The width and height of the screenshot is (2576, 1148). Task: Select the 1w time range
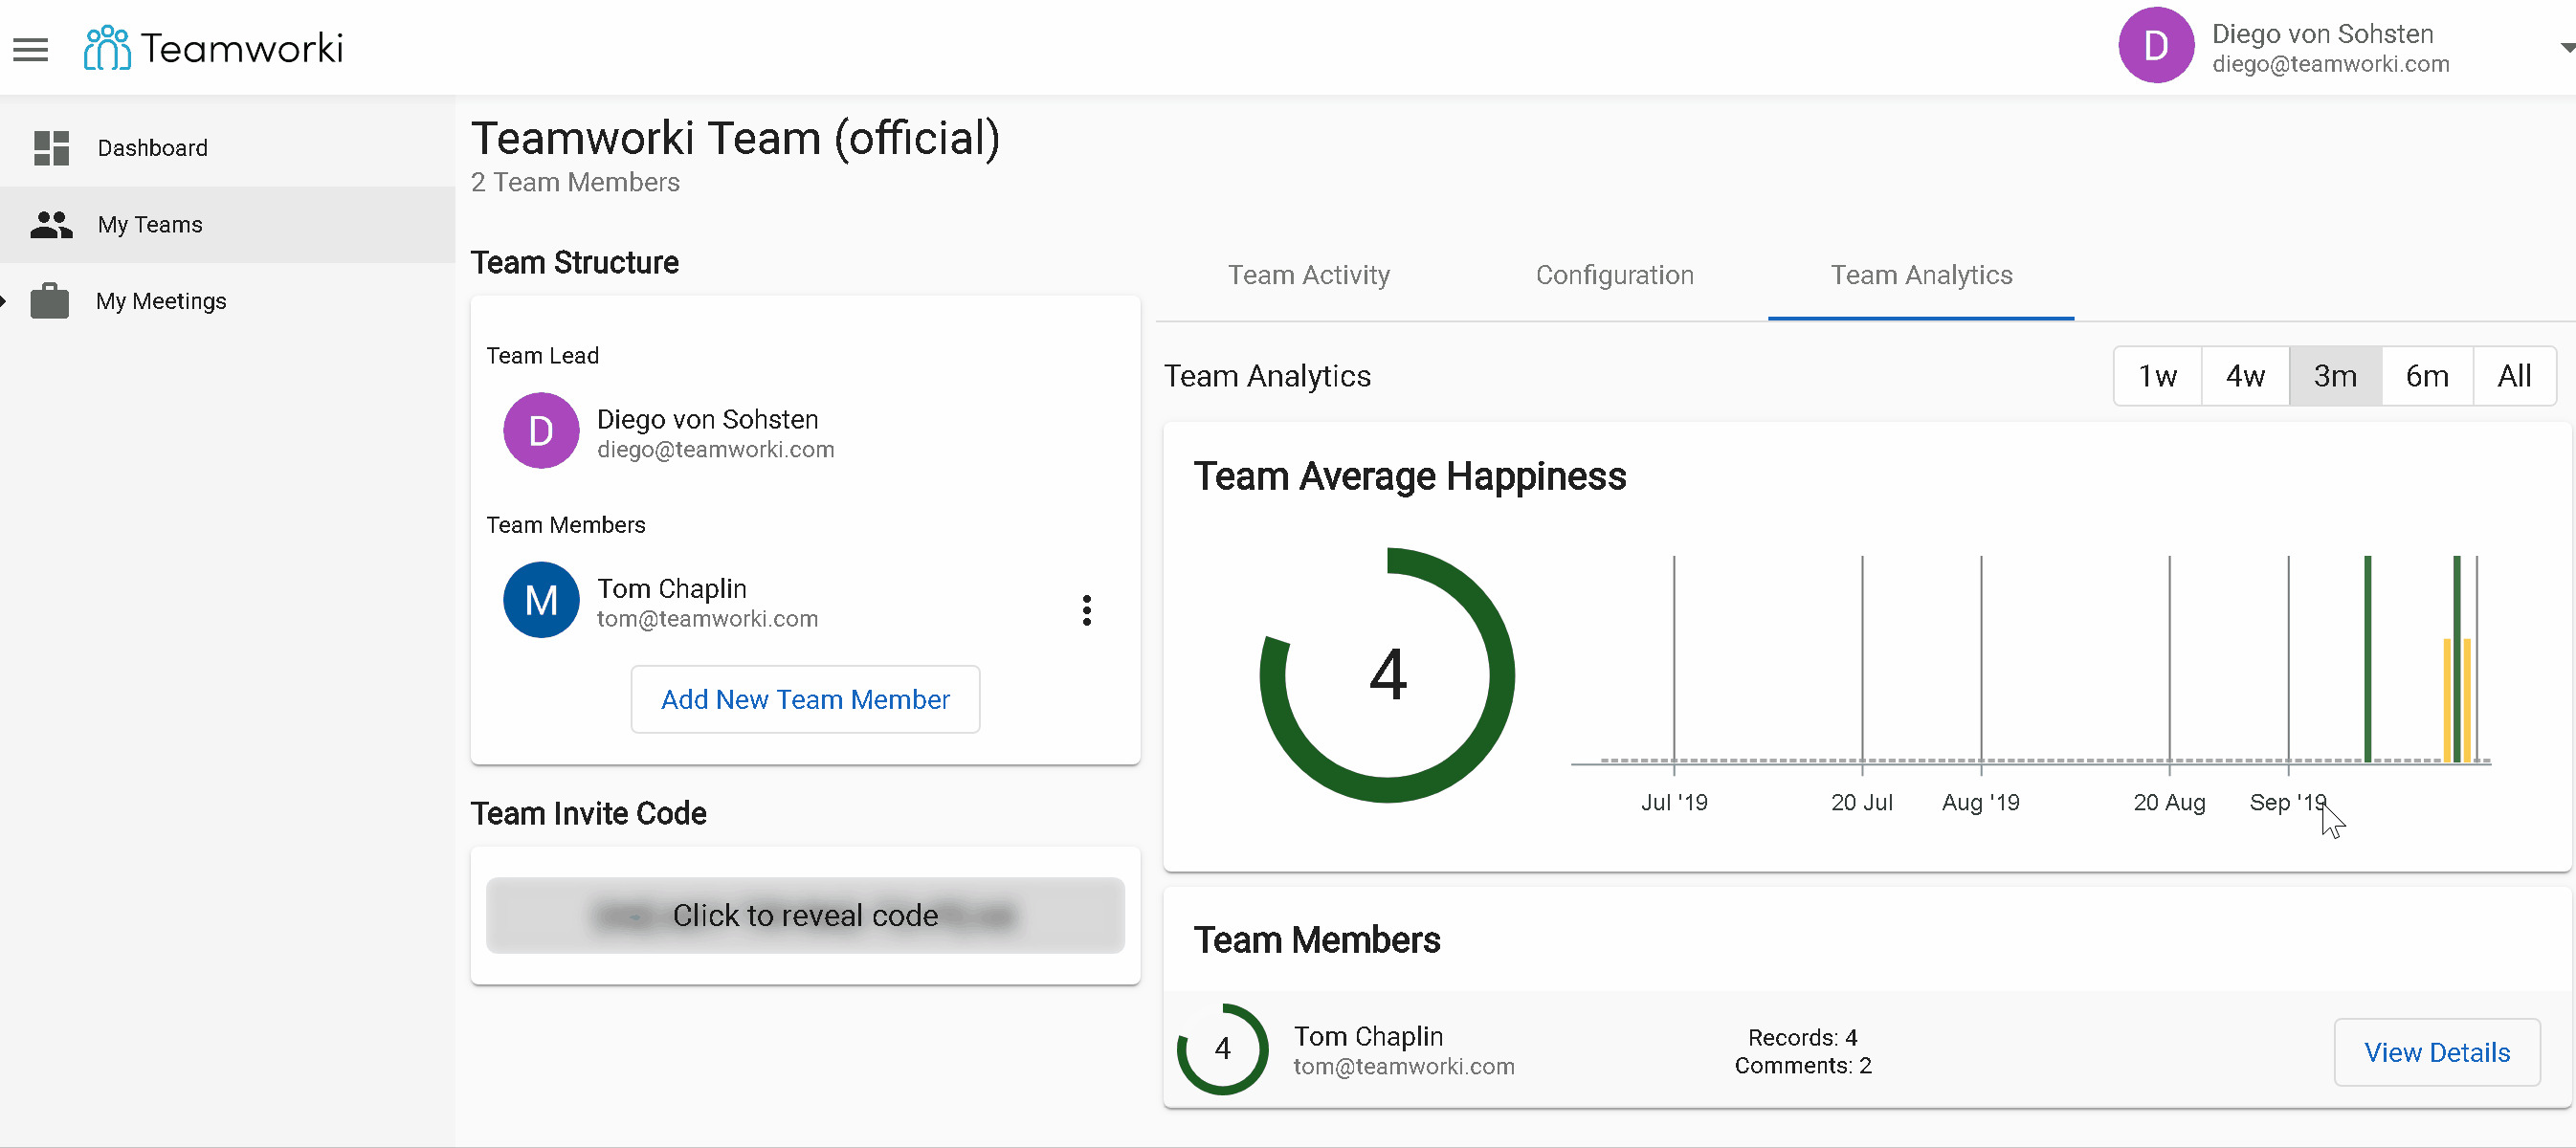(x=2157, y=376)
